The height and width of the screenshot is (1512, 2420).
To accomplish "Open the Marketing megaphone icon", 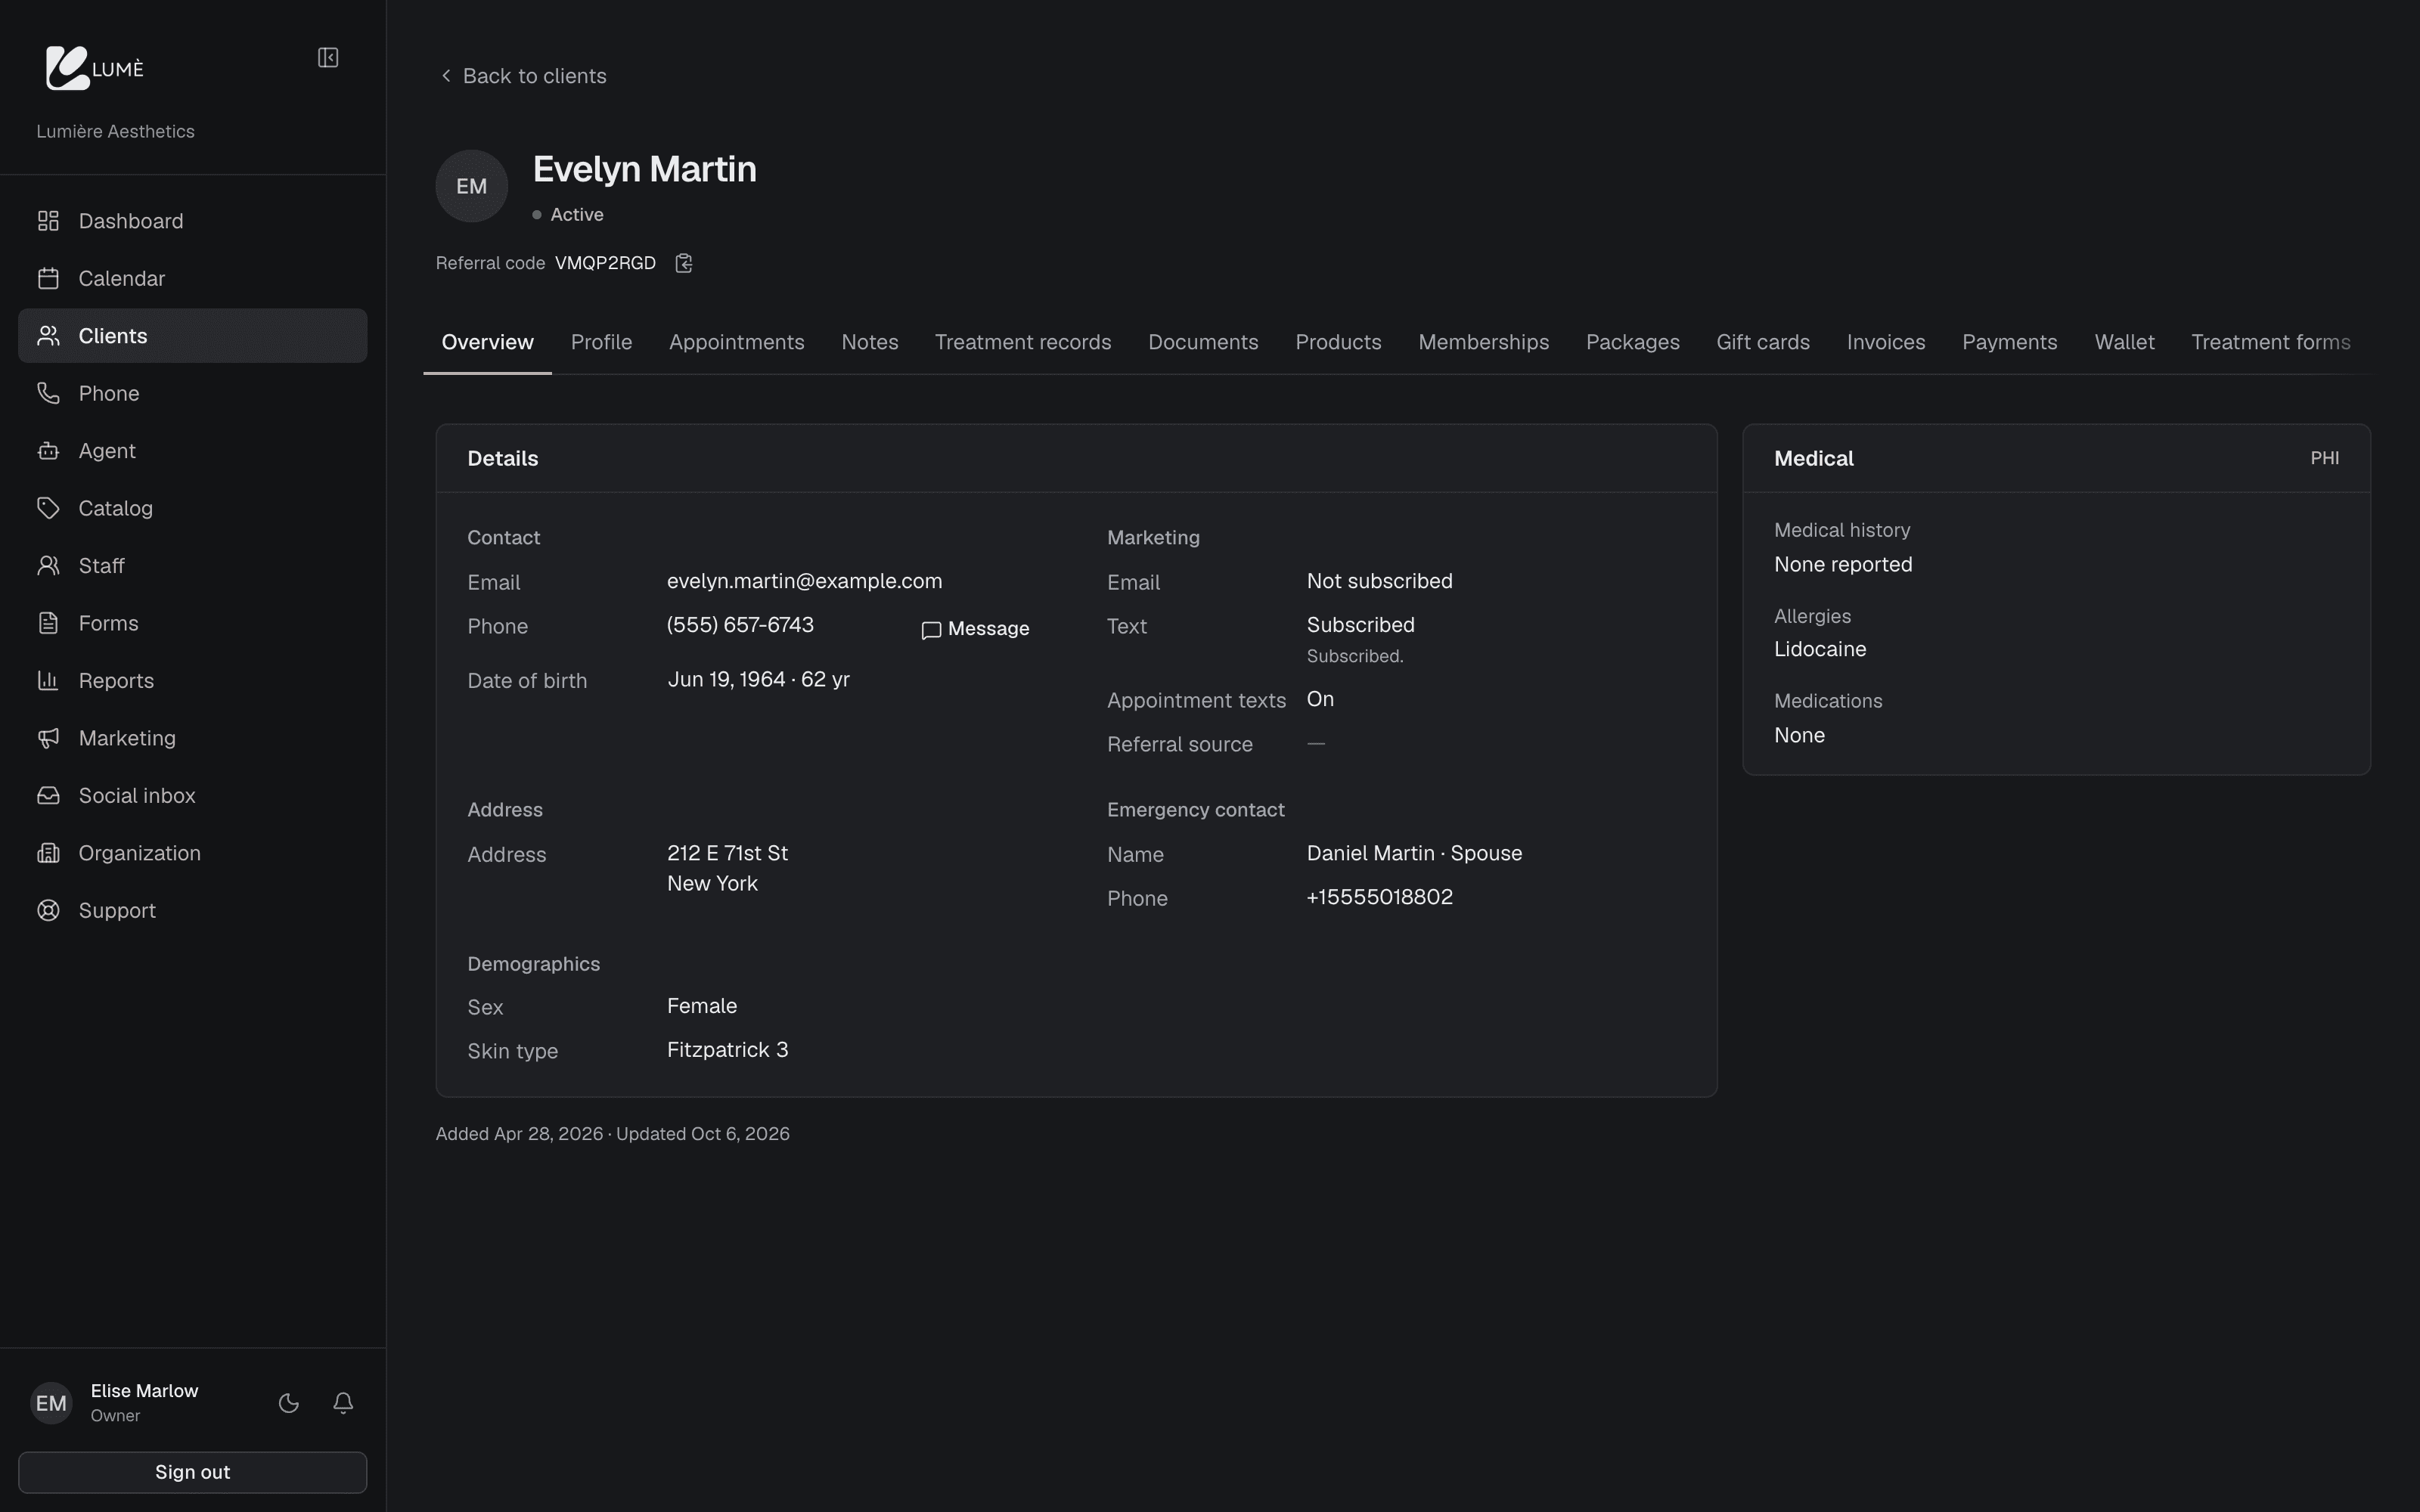I will click(x=48, y=738).
